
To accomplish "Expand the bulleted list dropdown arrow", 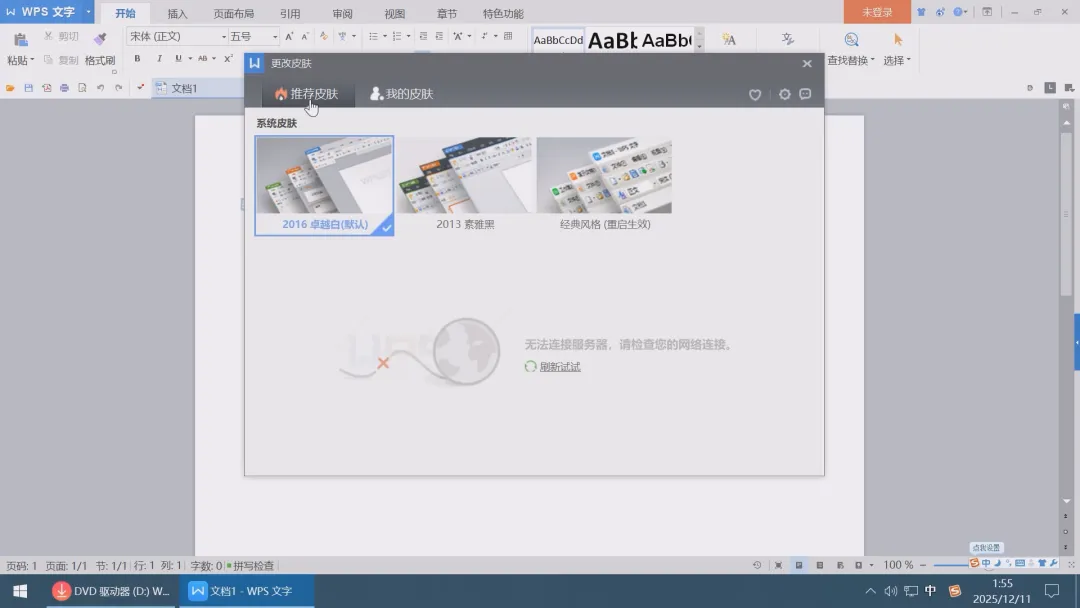I will [x=384, y=36].
